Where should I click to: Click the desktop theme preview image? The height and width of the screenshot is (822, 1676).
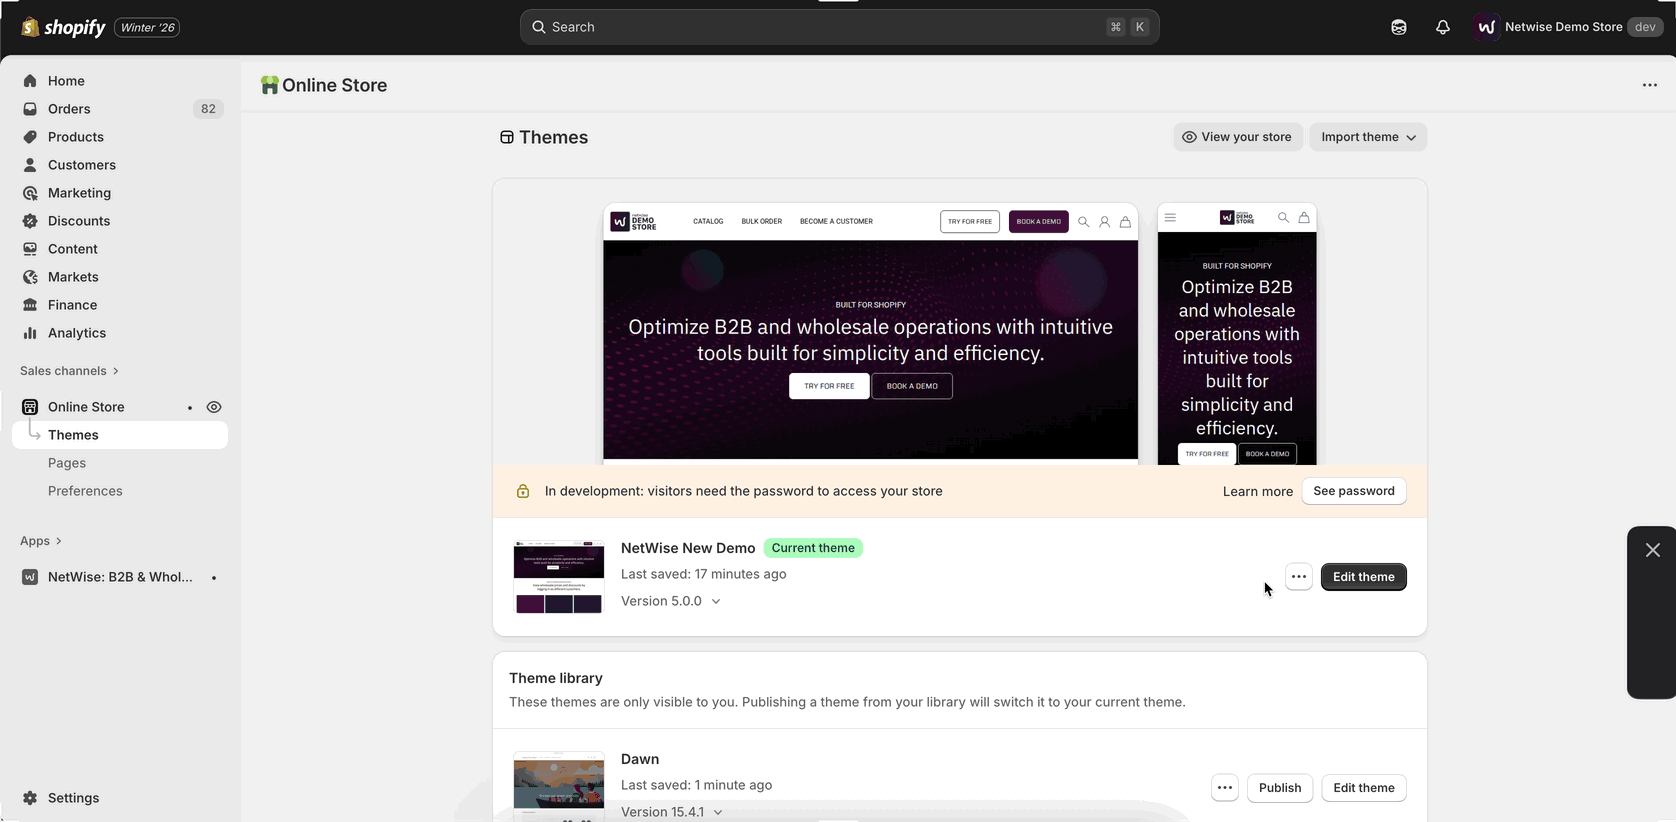pos(870,334)
